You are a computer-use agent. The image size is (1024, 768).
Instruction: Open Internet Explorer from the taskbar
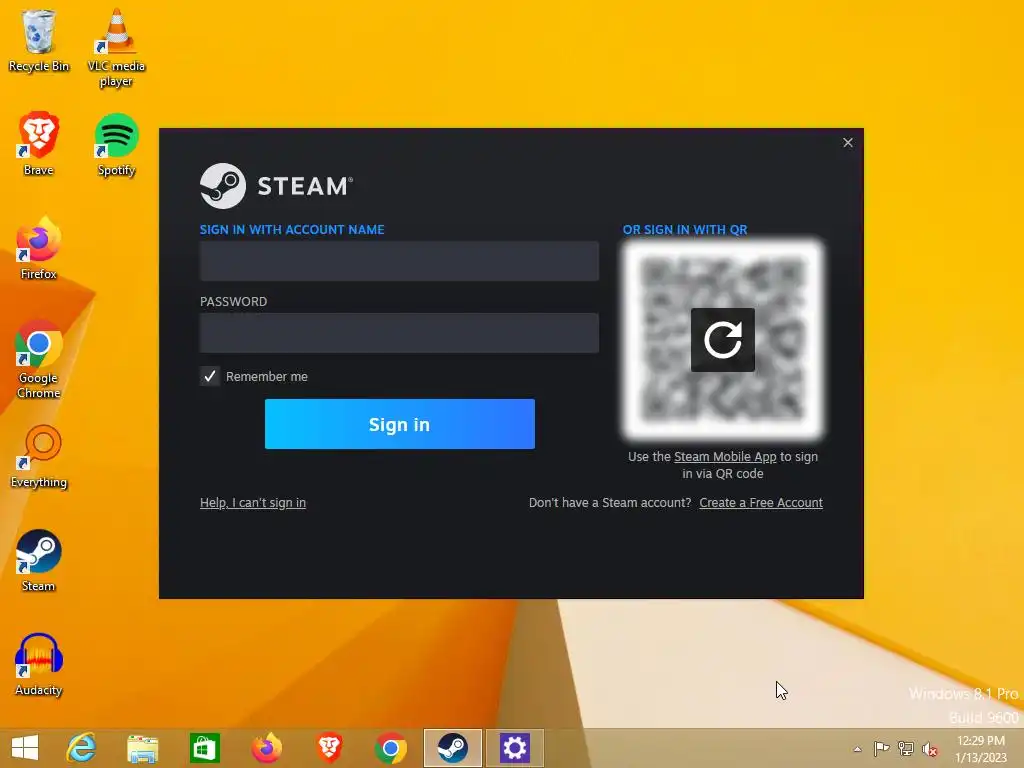click(x=81, y=748)
